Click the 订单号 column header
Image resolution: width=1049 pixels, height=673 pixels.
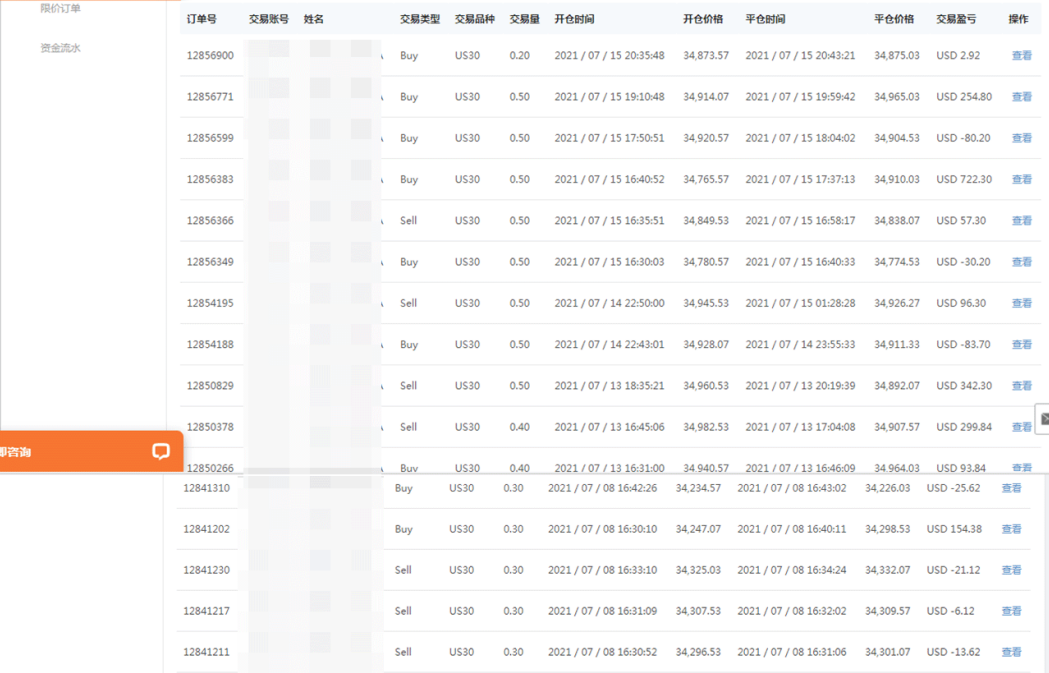coord(201,19)
